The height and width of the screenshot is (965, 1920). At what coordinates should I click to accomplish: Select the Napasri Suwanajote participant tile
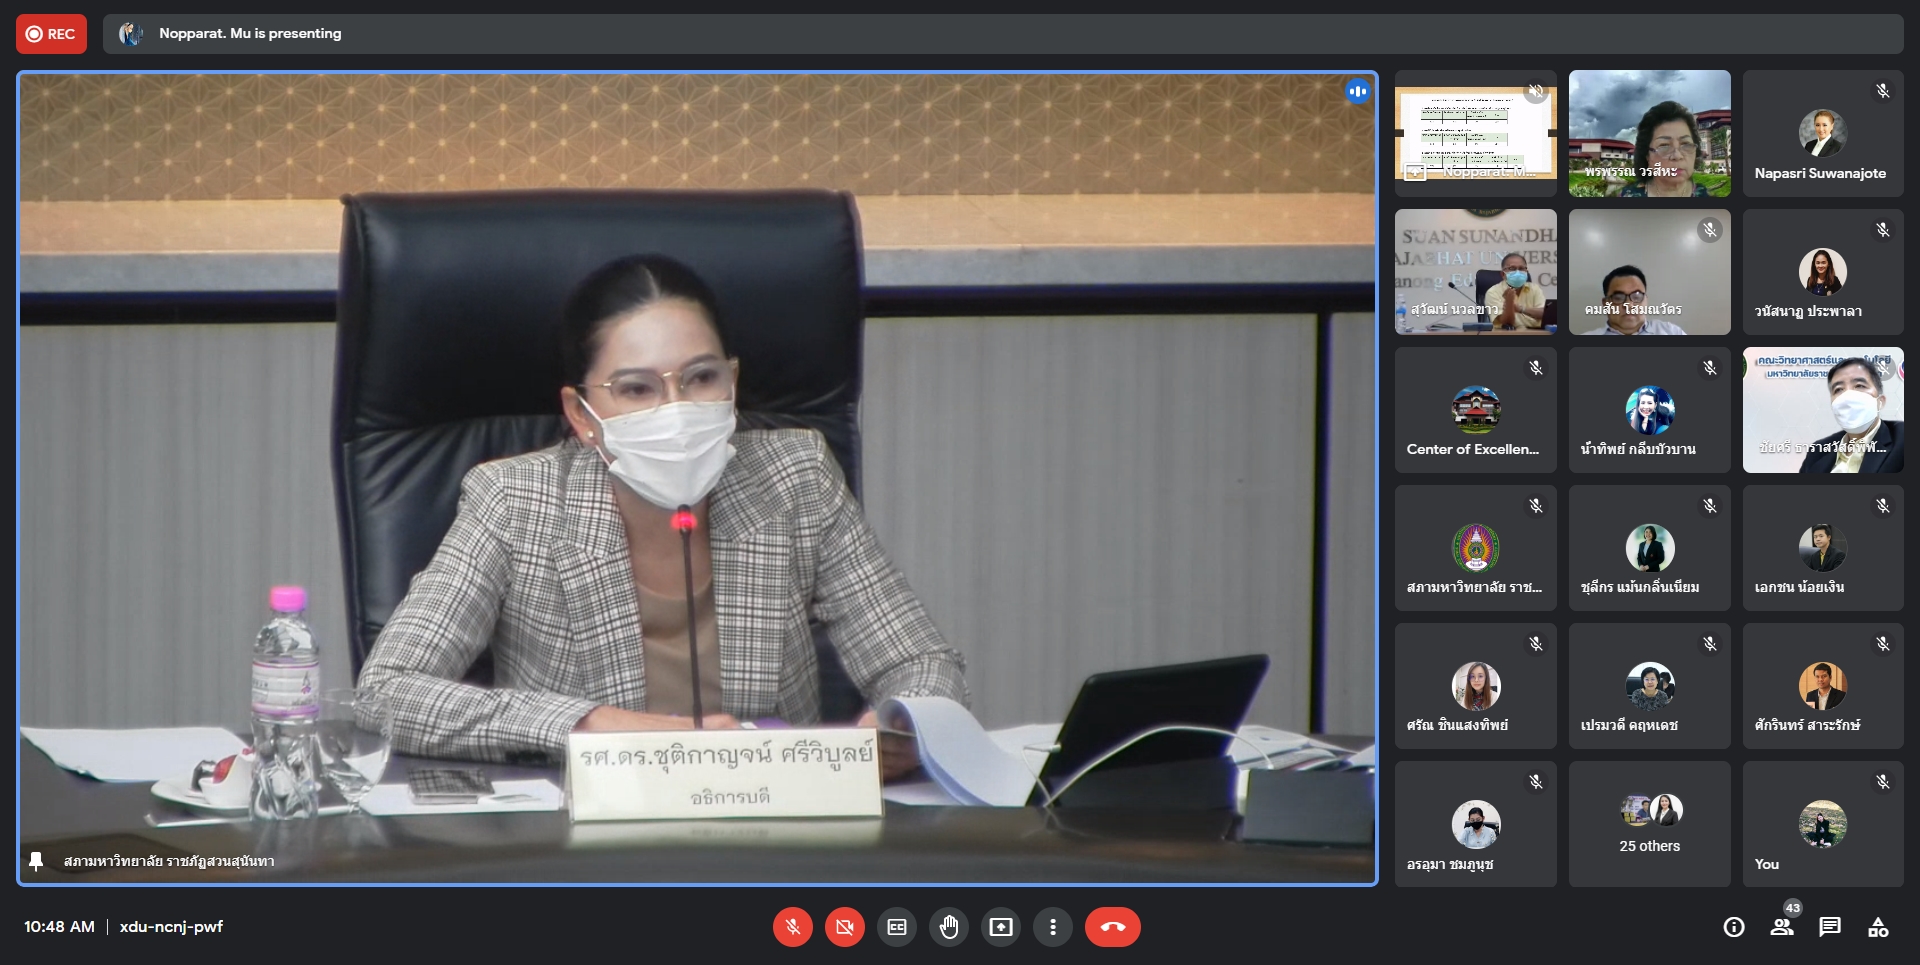1822,134
